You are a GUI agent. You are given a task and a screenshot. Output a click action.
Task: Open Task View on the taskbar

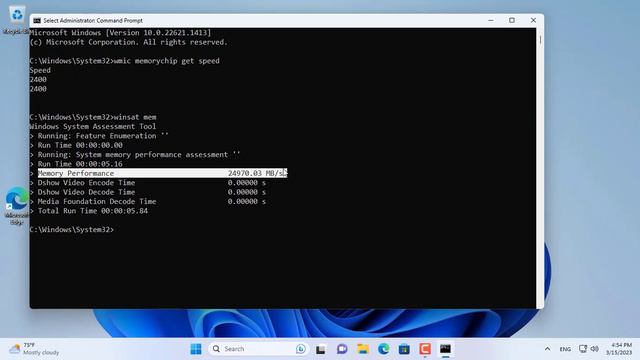pos(321,349)
